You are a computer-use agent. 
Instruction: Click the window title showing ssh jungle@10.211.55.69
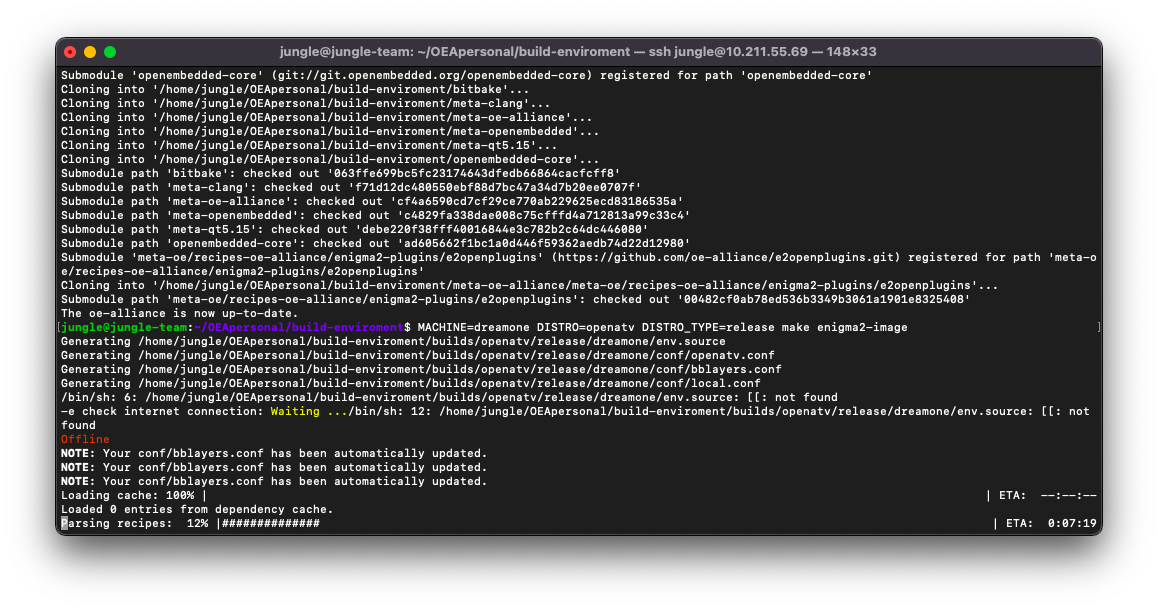[x=579, y=52]
